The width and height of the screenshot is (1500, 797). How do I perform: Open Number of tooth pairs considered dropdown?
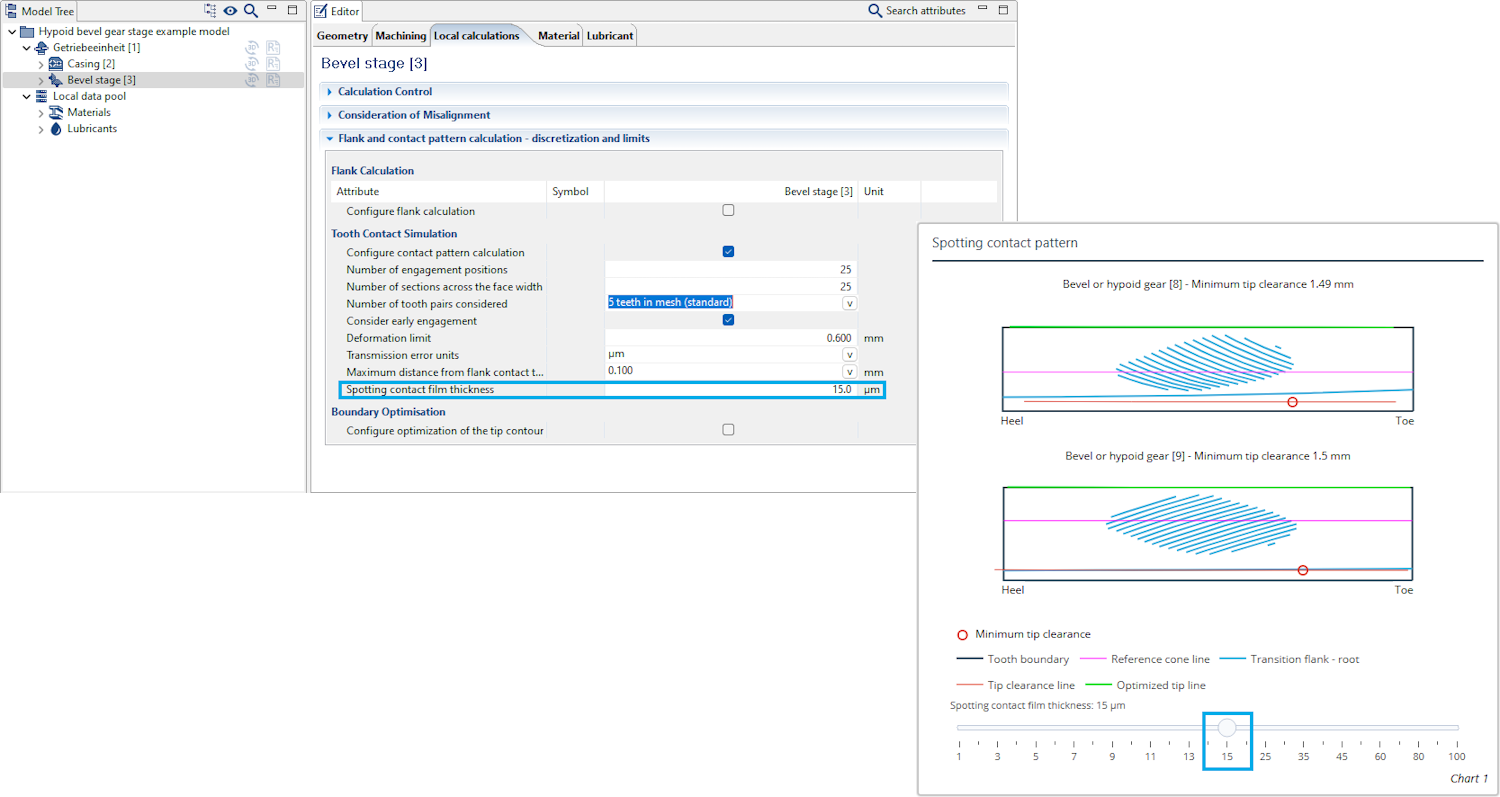pos(850,303)
